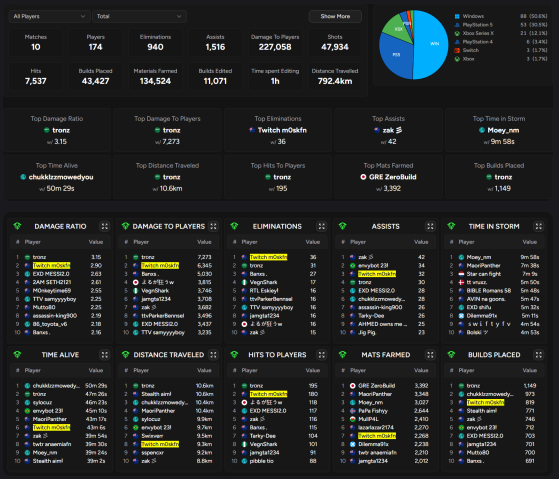The height and width of the screenshot is (479, 559).
Task: Click the Matches stat card showing 10
Action: (36, 42)
